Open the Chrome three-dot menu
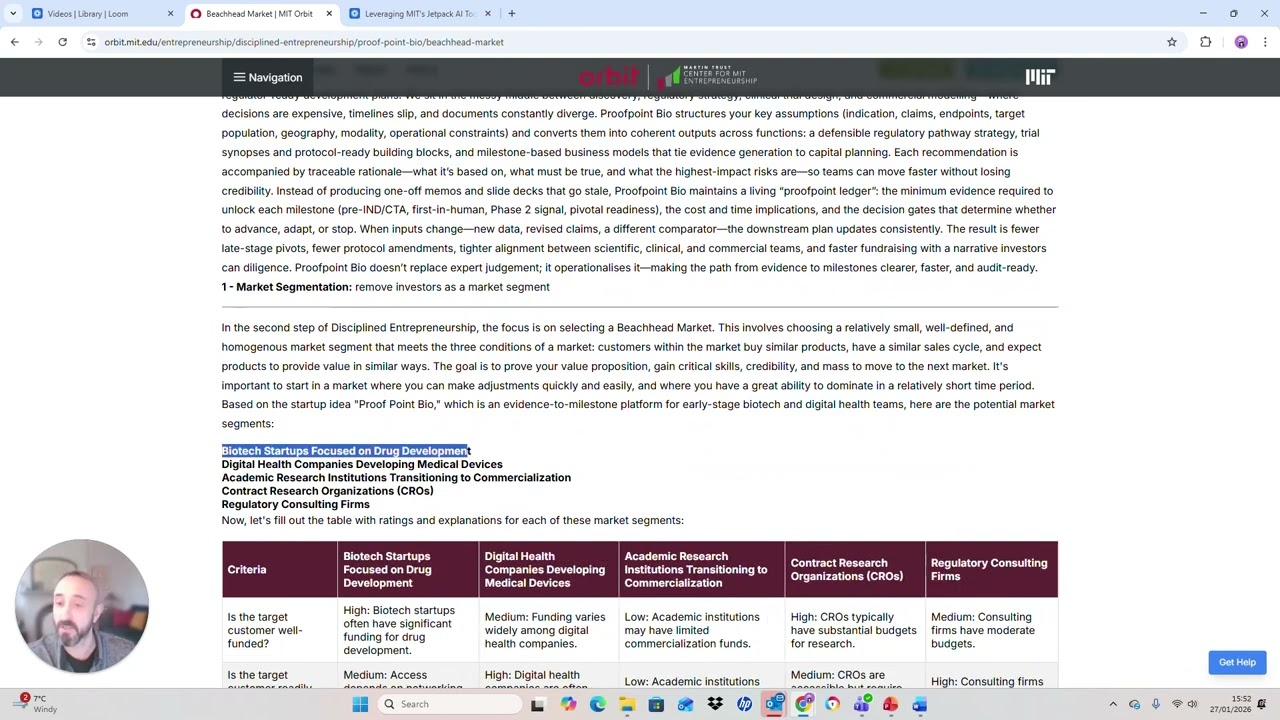The image size is (1280, 720). tap(1265, 42)
